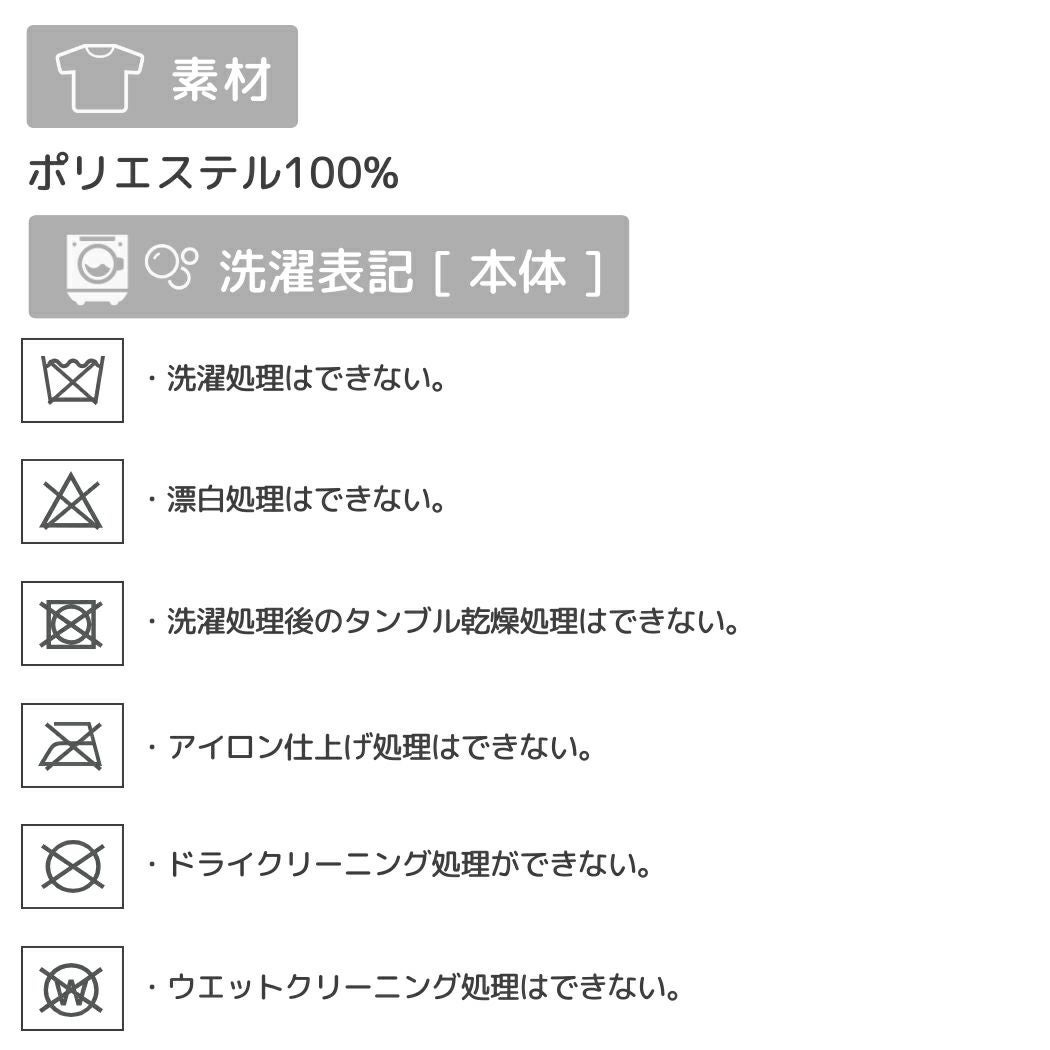Click the no tumble dry symbol
This screenshot has width=1050, height=1050.
click(72, 624)
